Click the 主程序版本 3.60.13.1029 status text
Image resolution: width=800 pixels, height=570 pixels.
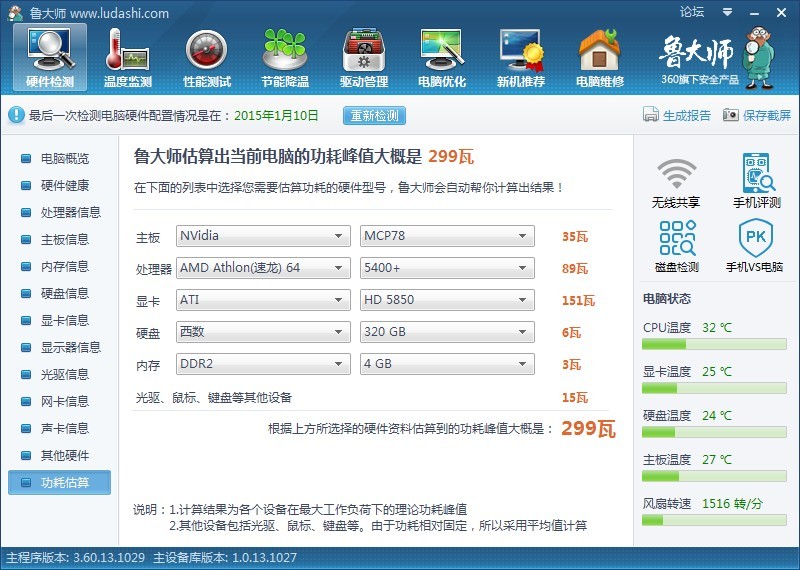point(76,558)
